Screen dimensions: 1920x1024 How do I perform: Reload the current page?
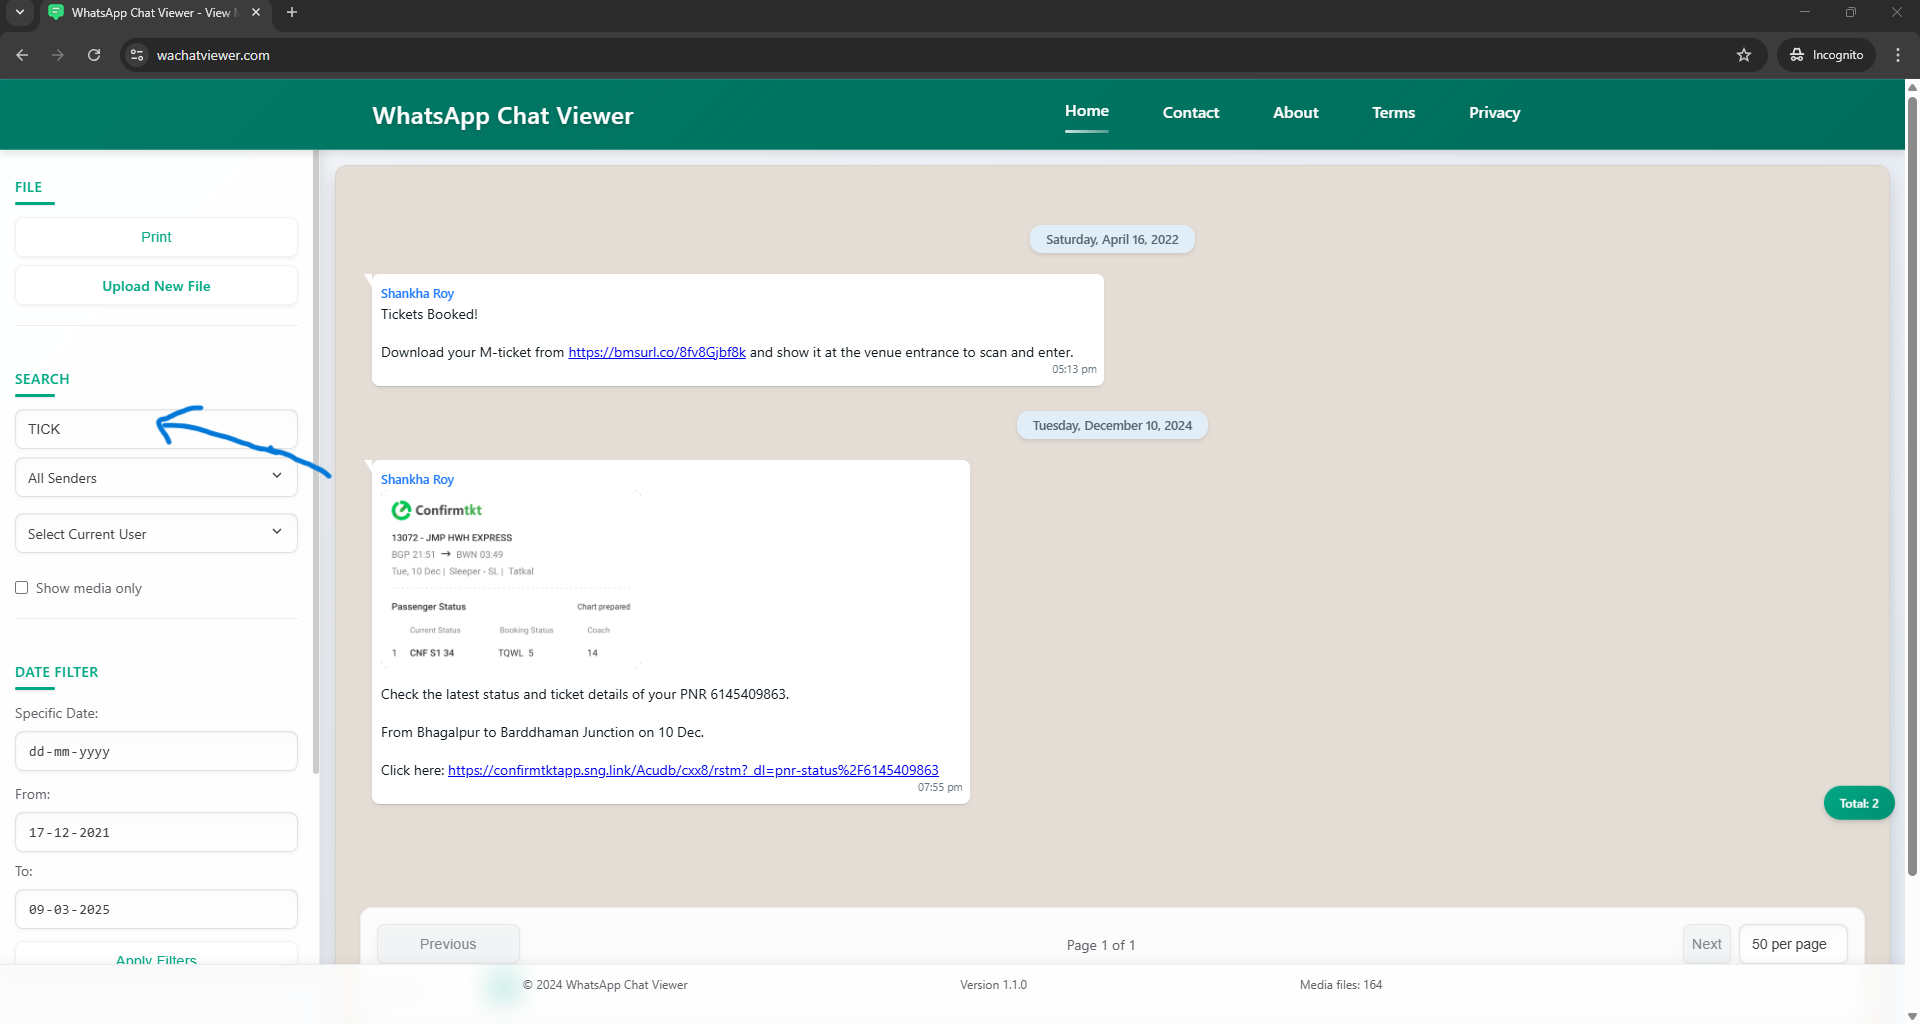[x=94, y=55]
